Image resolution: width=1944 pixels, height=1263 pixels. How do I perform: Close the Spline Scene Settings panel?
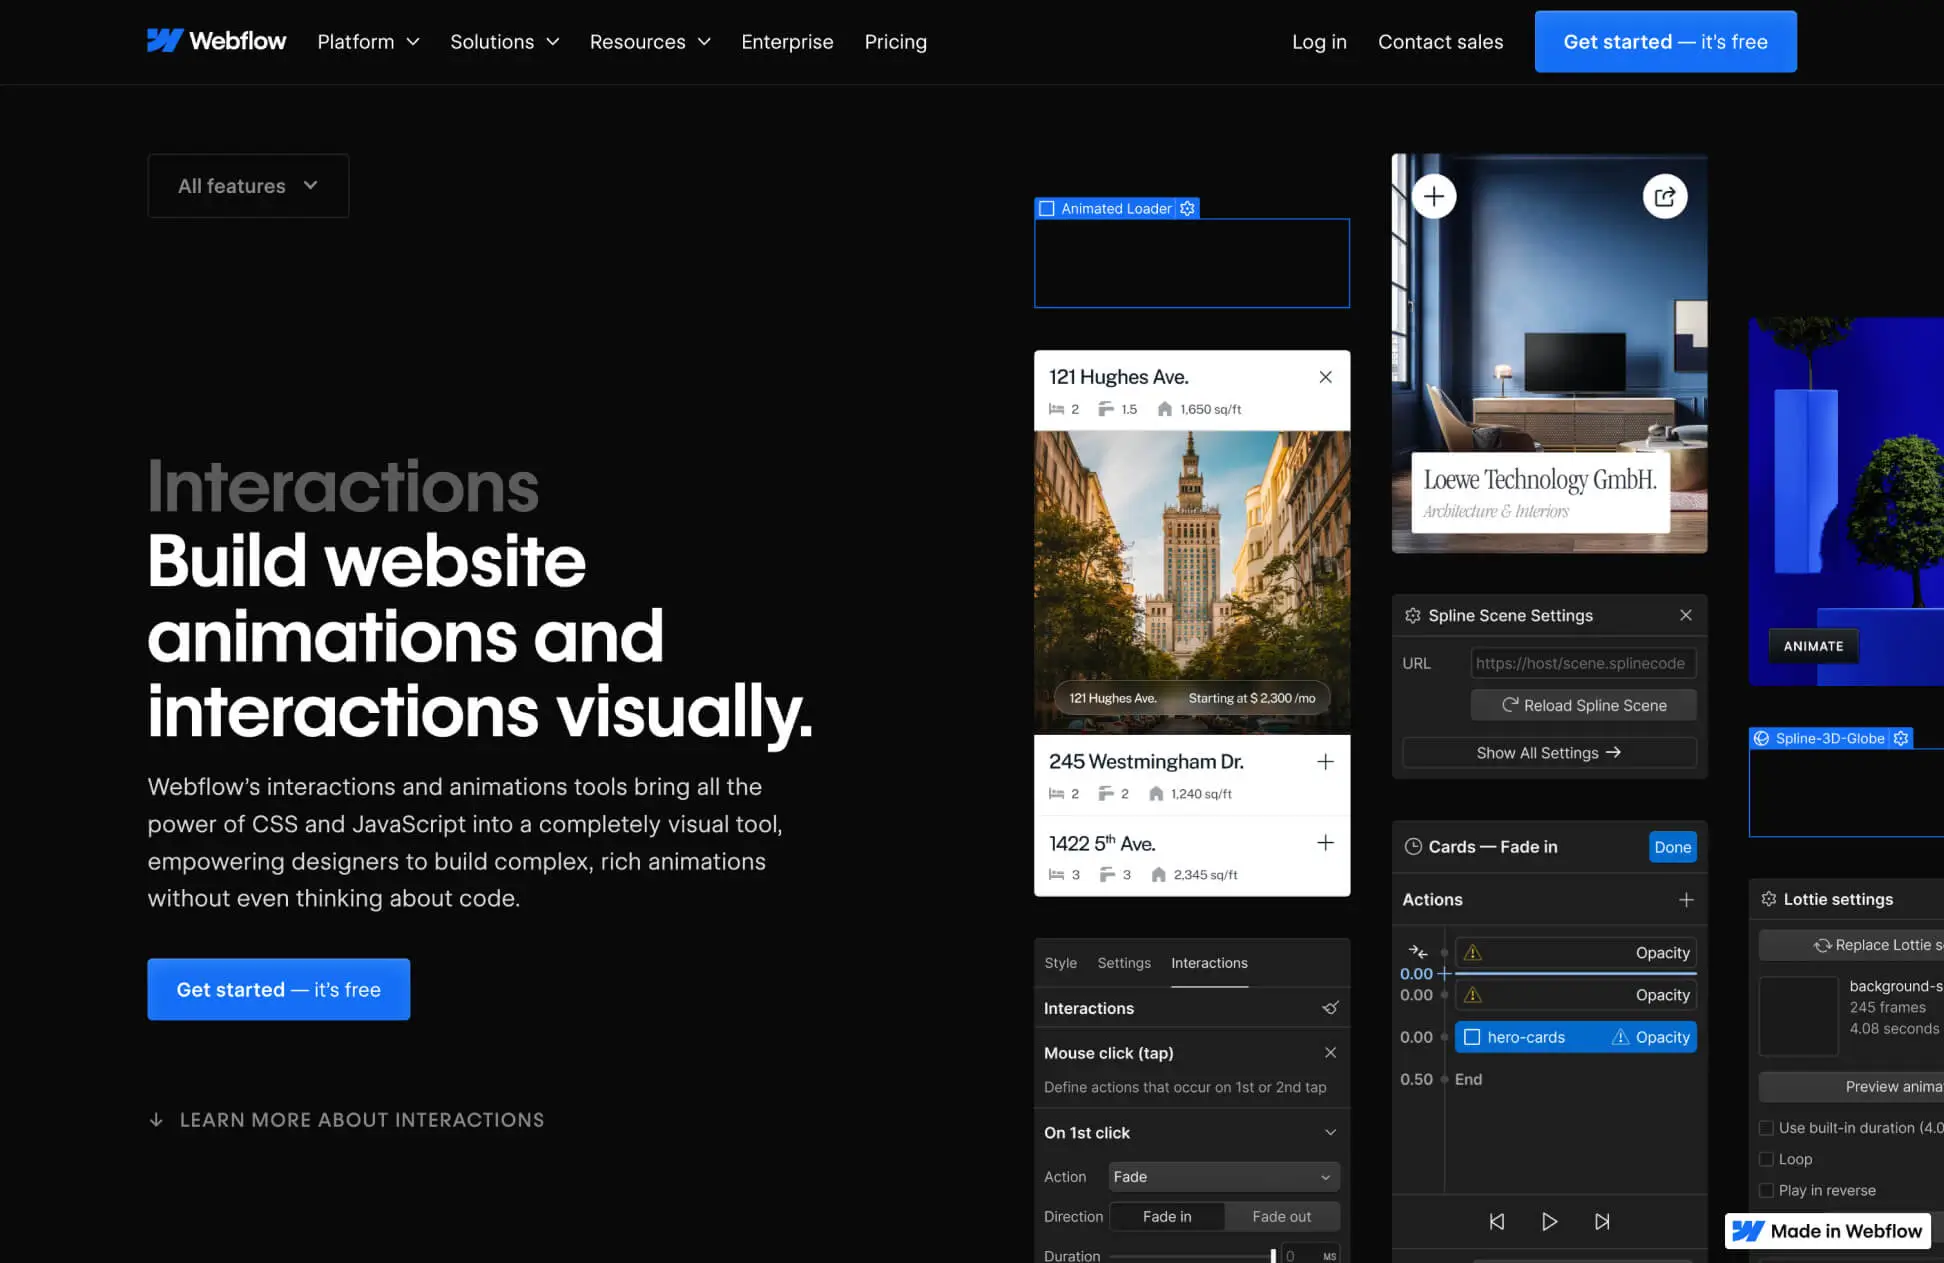pyautogui.click(x=1686, y=615)
